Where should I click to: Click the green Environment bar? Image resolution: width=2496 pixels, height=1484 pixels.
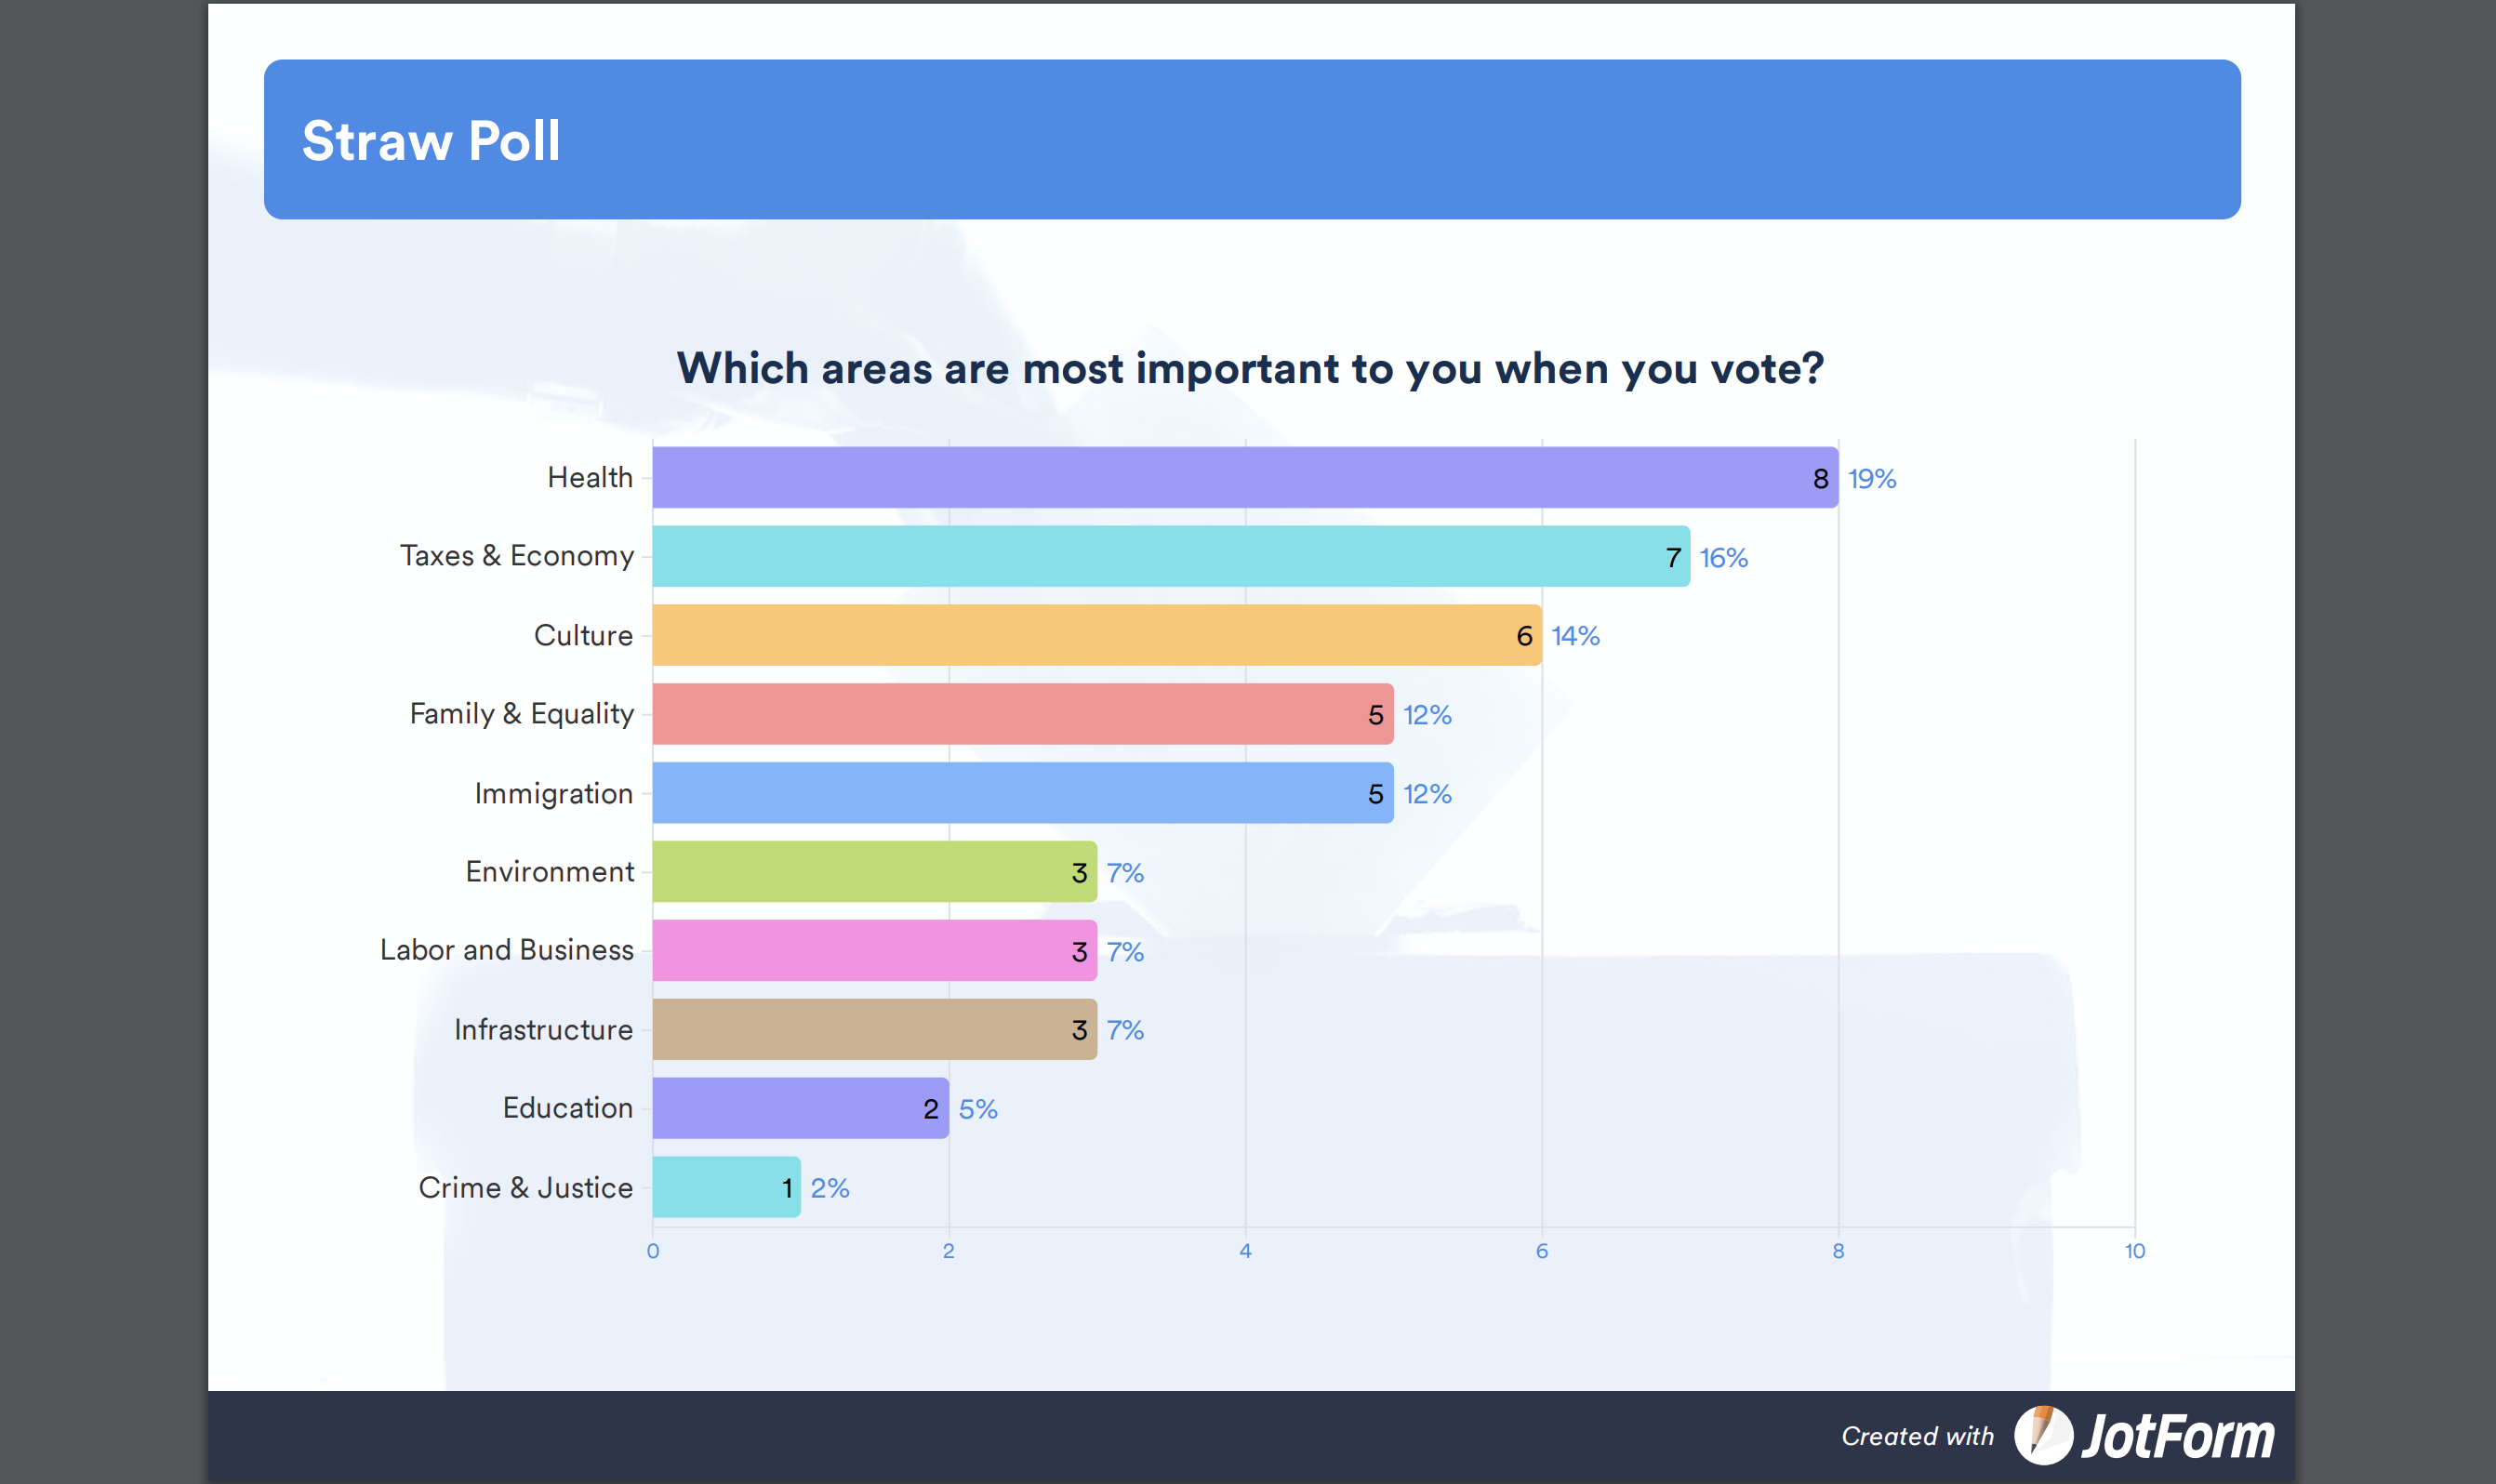[x=874, y=872]
